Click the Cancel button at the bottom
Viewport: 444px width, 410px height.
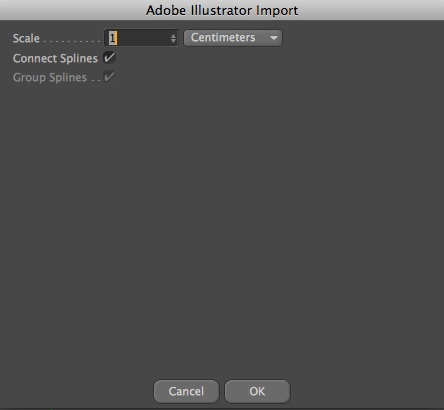click(x=186, y=391)
